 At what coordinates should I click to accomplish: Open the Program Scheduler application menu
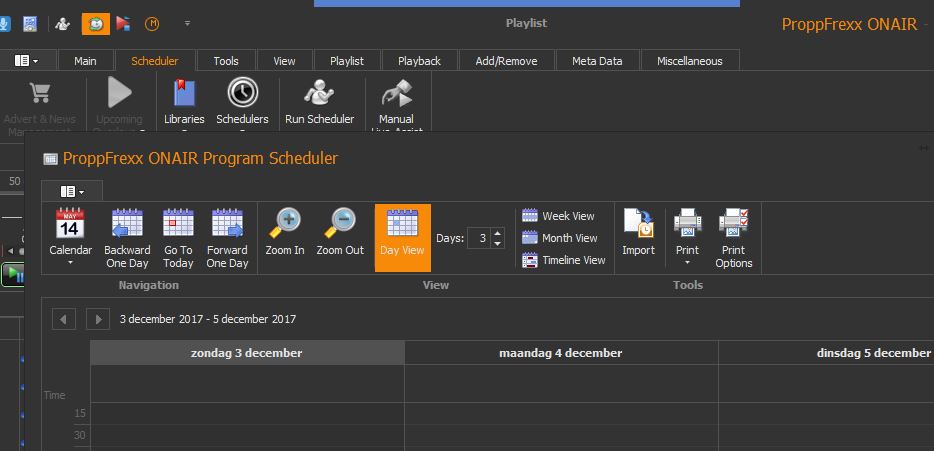tap(73, 191)
